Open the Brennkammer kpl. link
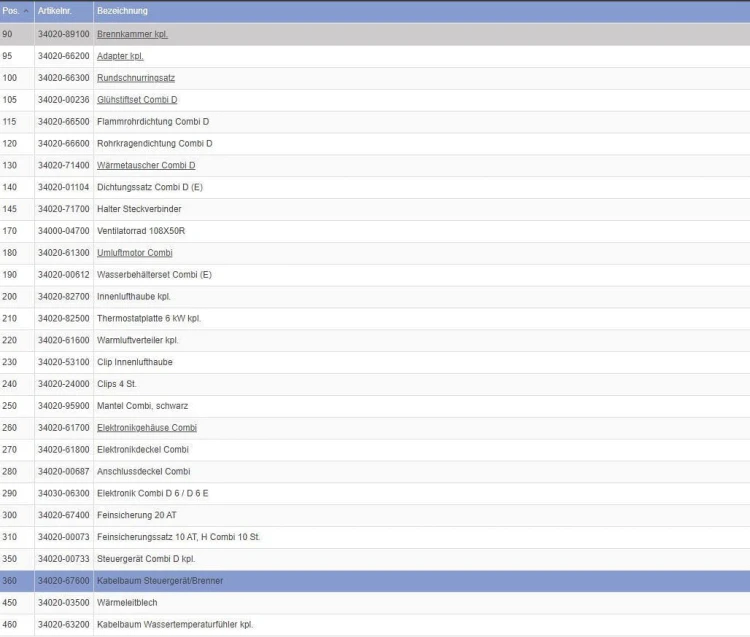Viewport: 750px width, 637px height. 132,34
